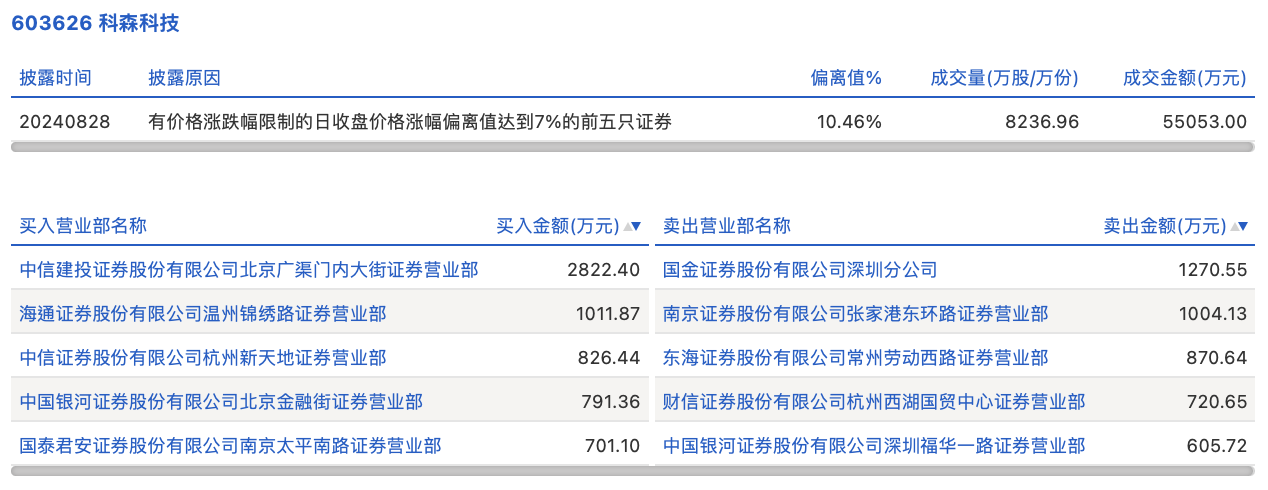Click 东海证券常州劳动西路证券营业部 link

click(x=855, y=358)
